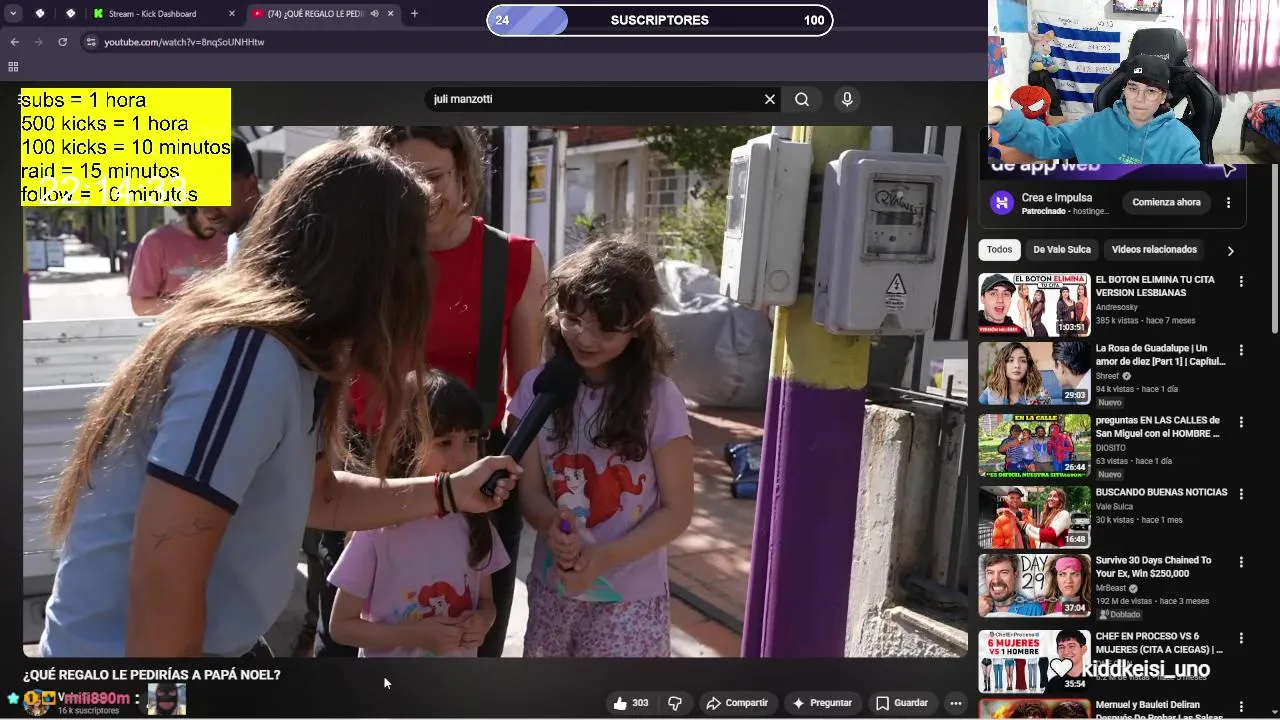Click Compartir to share the video
Viewport: 1280px width, 720px height.
tap(737, 703)
